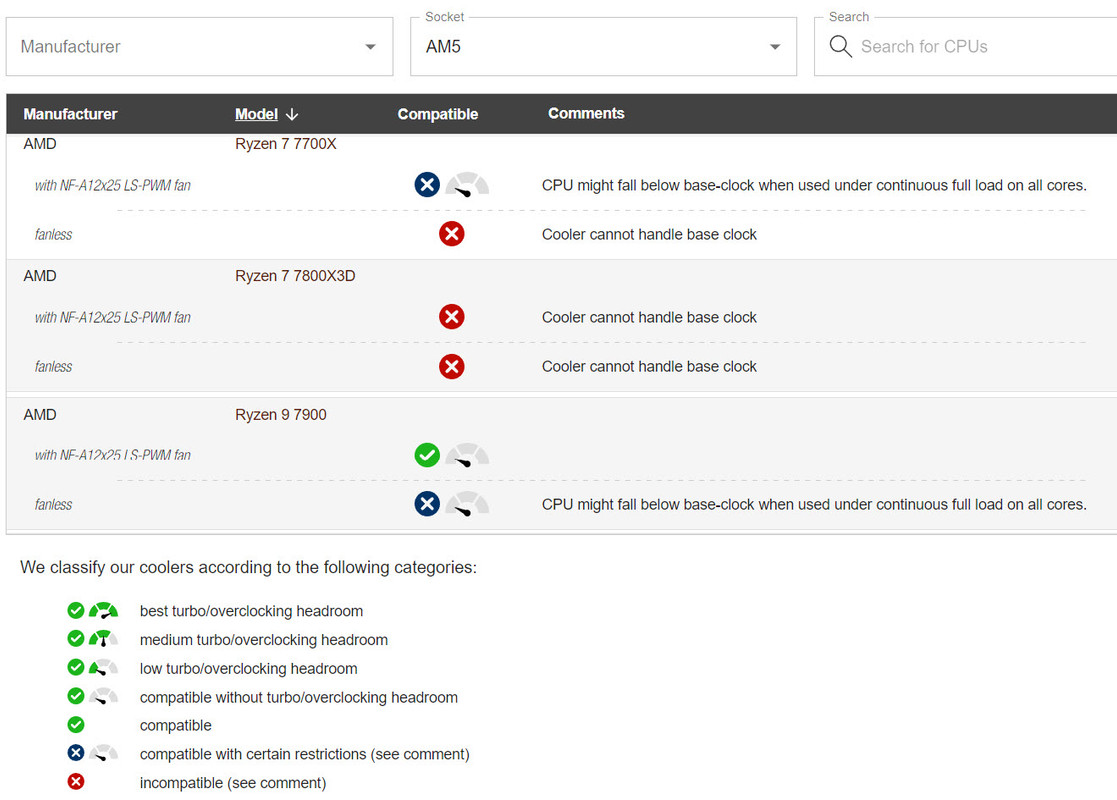Viewport: 1117px width, 800px height.
Task: Click legend gauge icon for certain restrictions
Action: coord(103,753)
